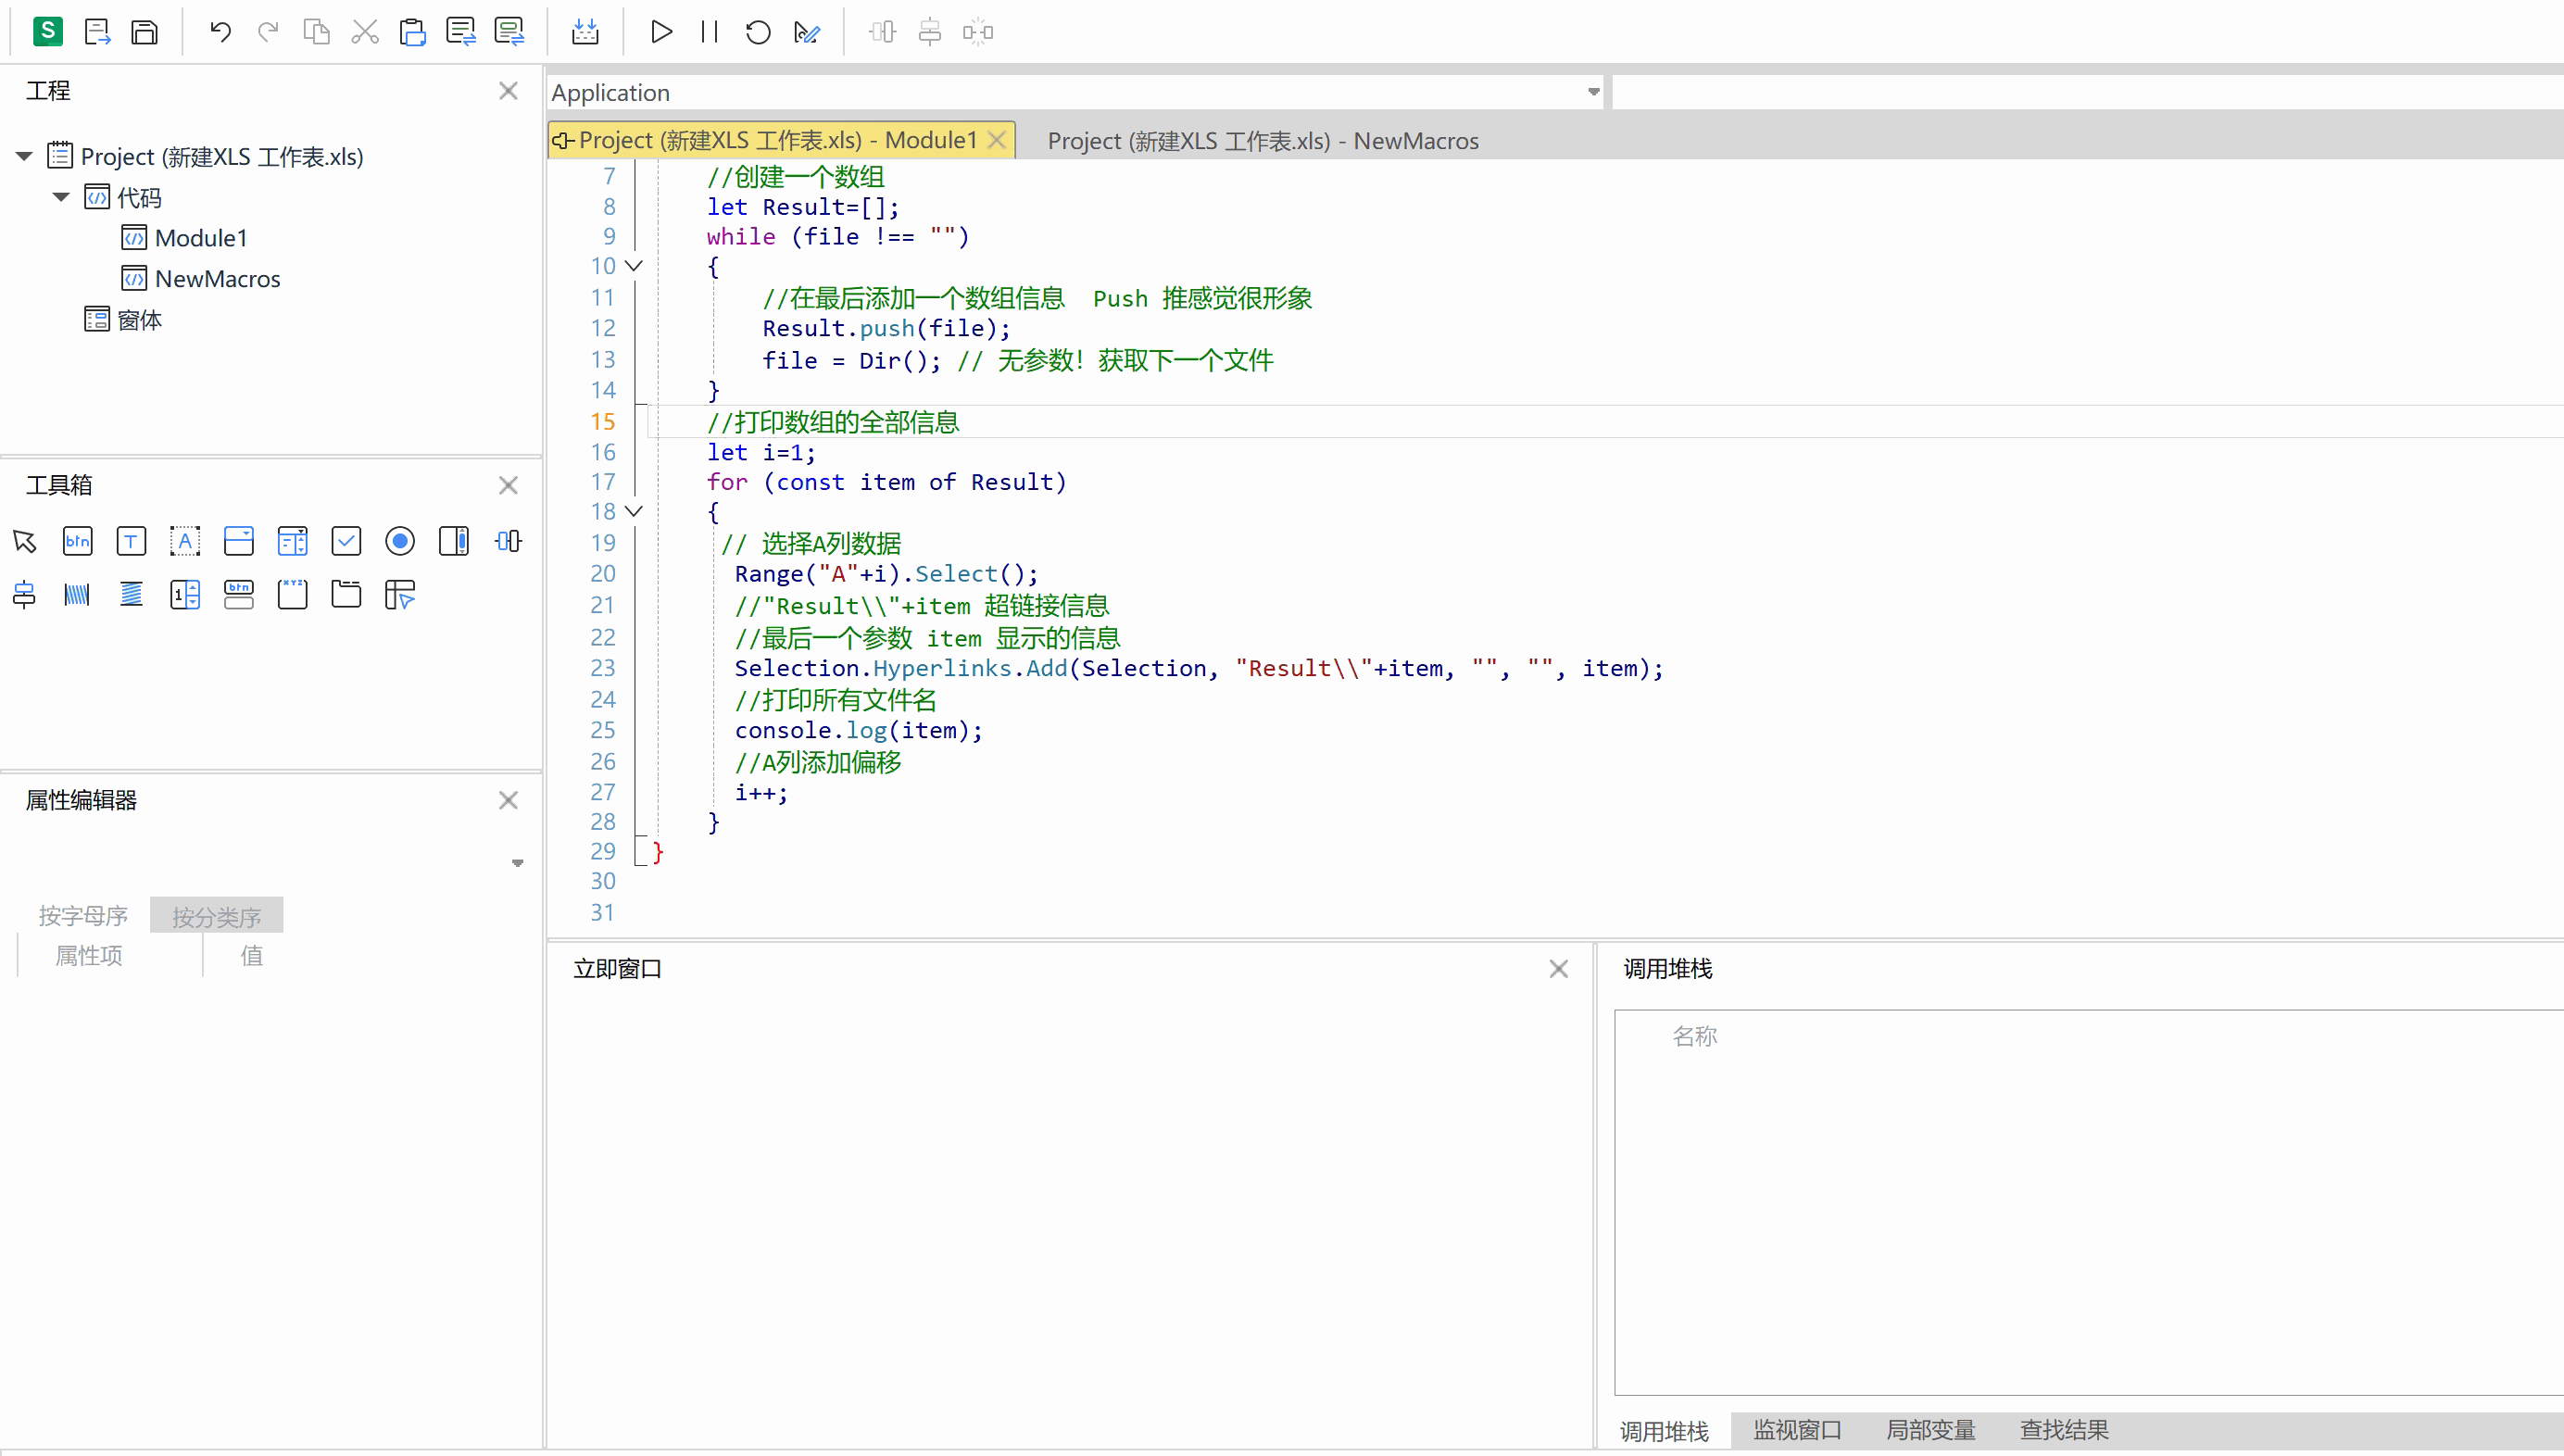2564x1456 pixels.
Task: Select the TextBox control in toolbox
Action: [x=131, y=541]
